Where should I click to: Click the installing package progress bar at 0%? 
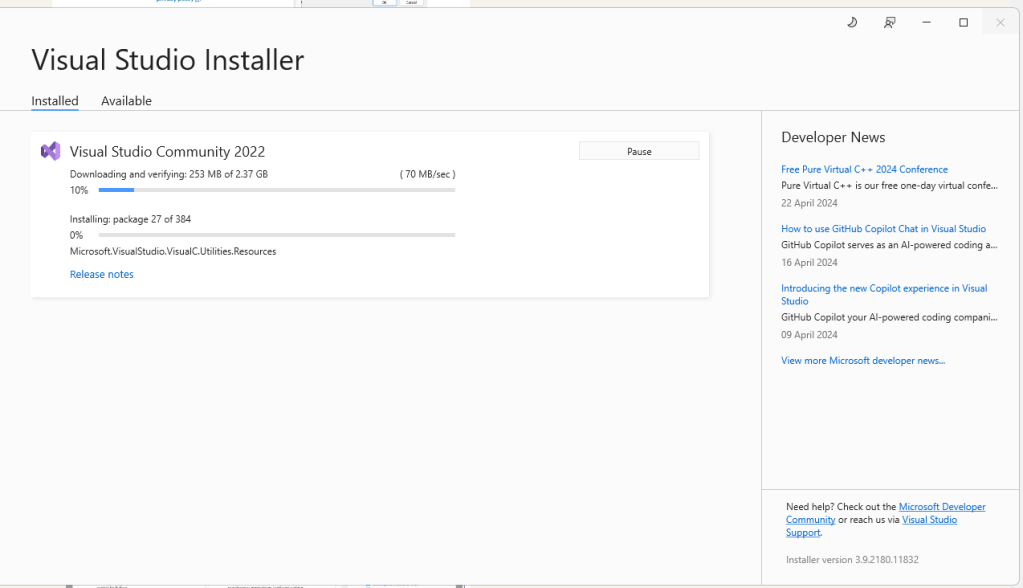pos(277,235)
